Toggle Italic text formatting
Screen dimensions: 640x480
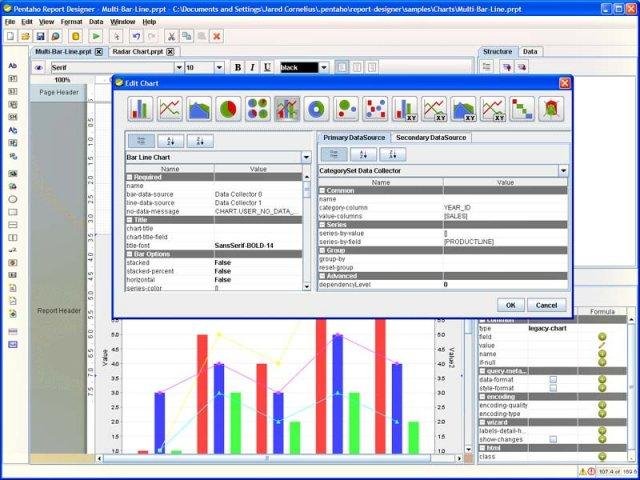(x=253, y=67)
